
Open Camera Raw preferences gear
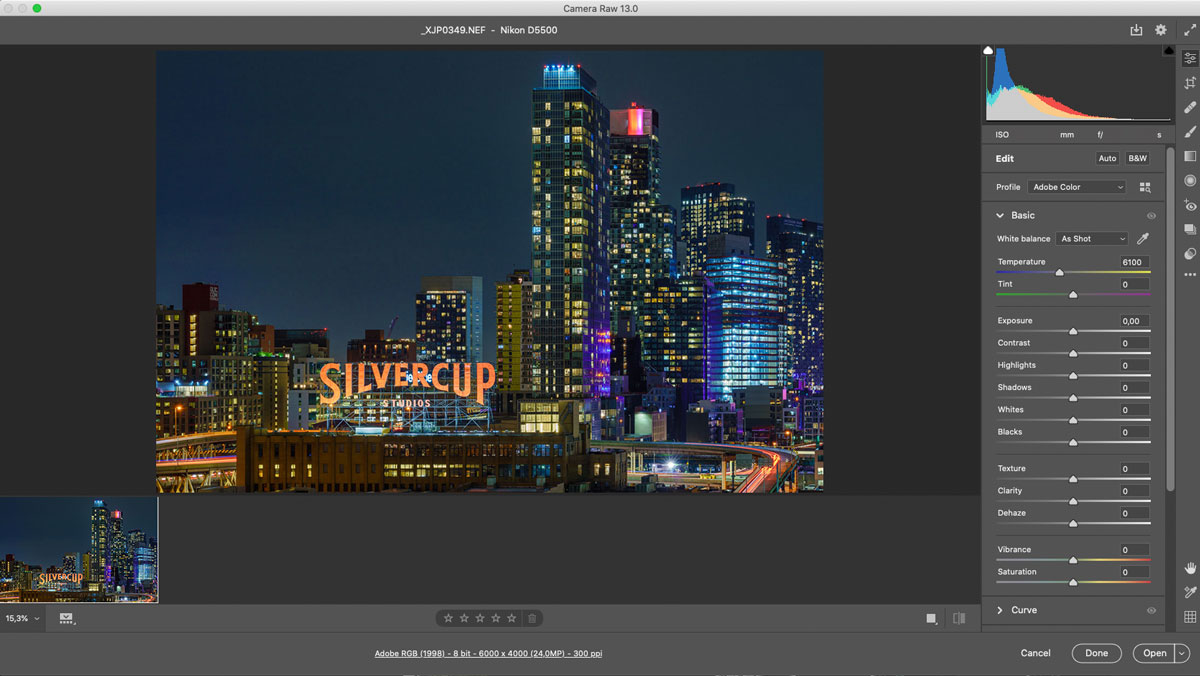coord(1161,30)
